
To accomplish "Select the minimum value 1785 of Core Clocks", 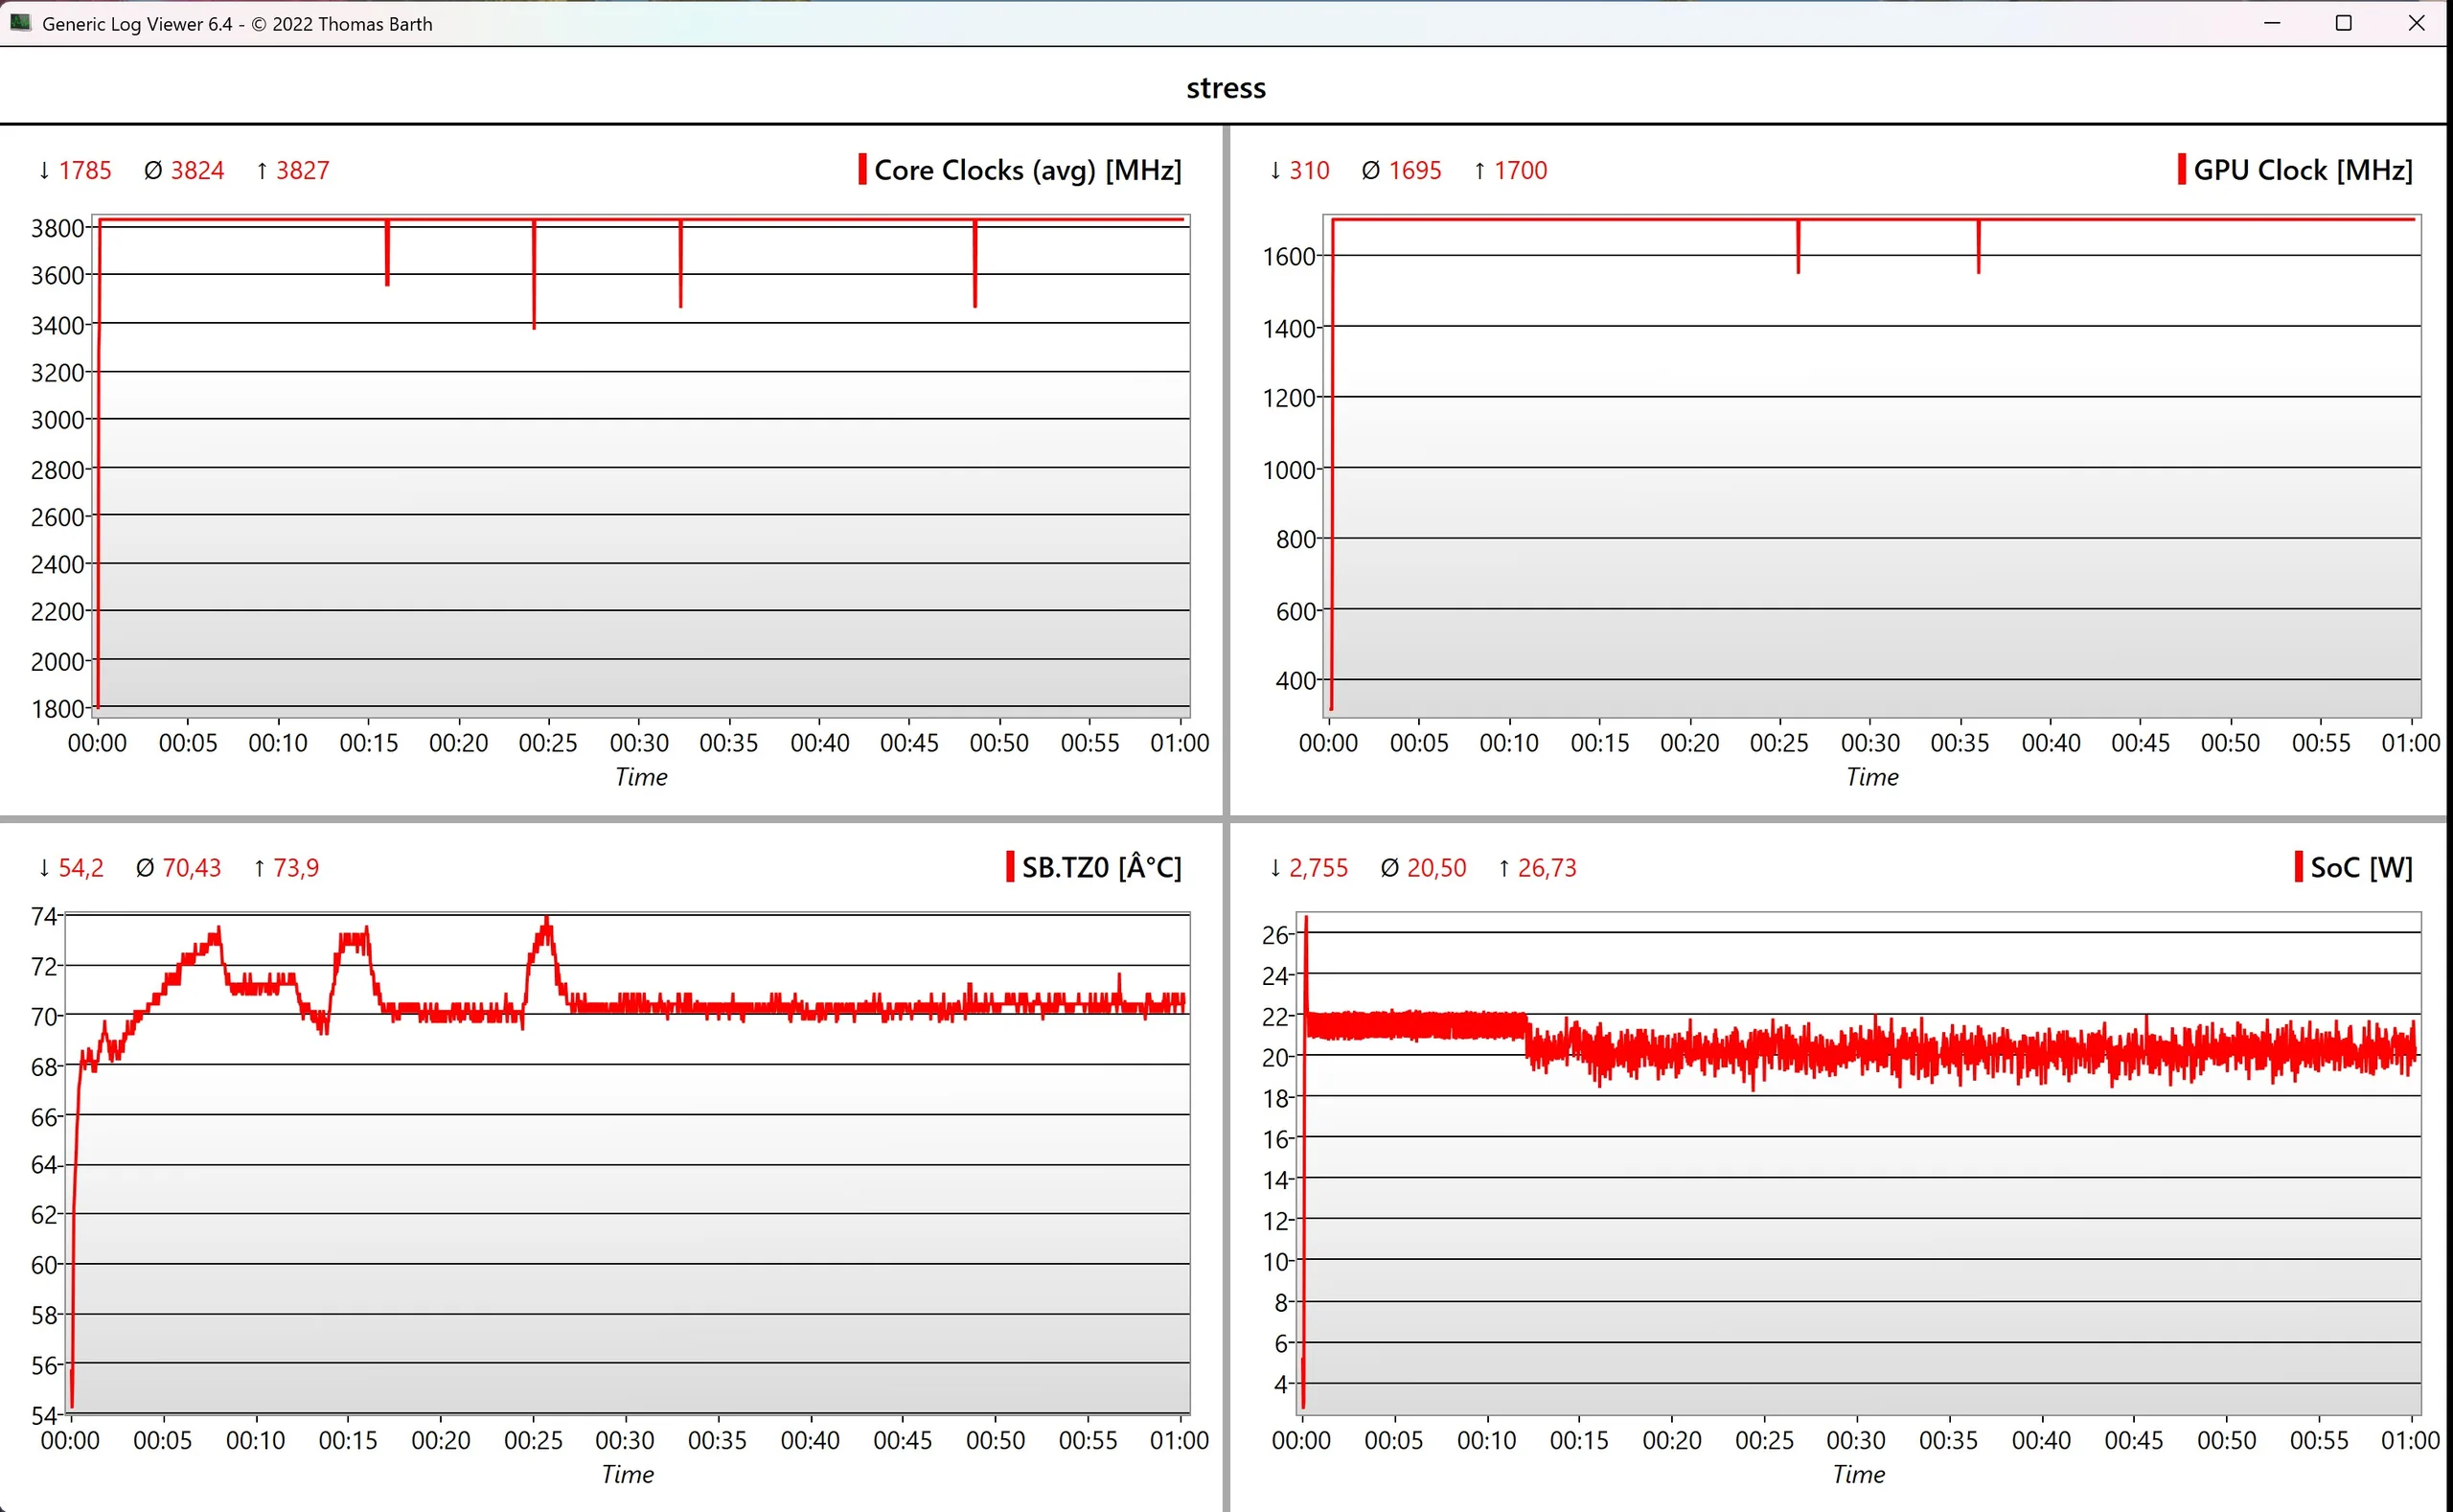I will [x=85, y=170].
